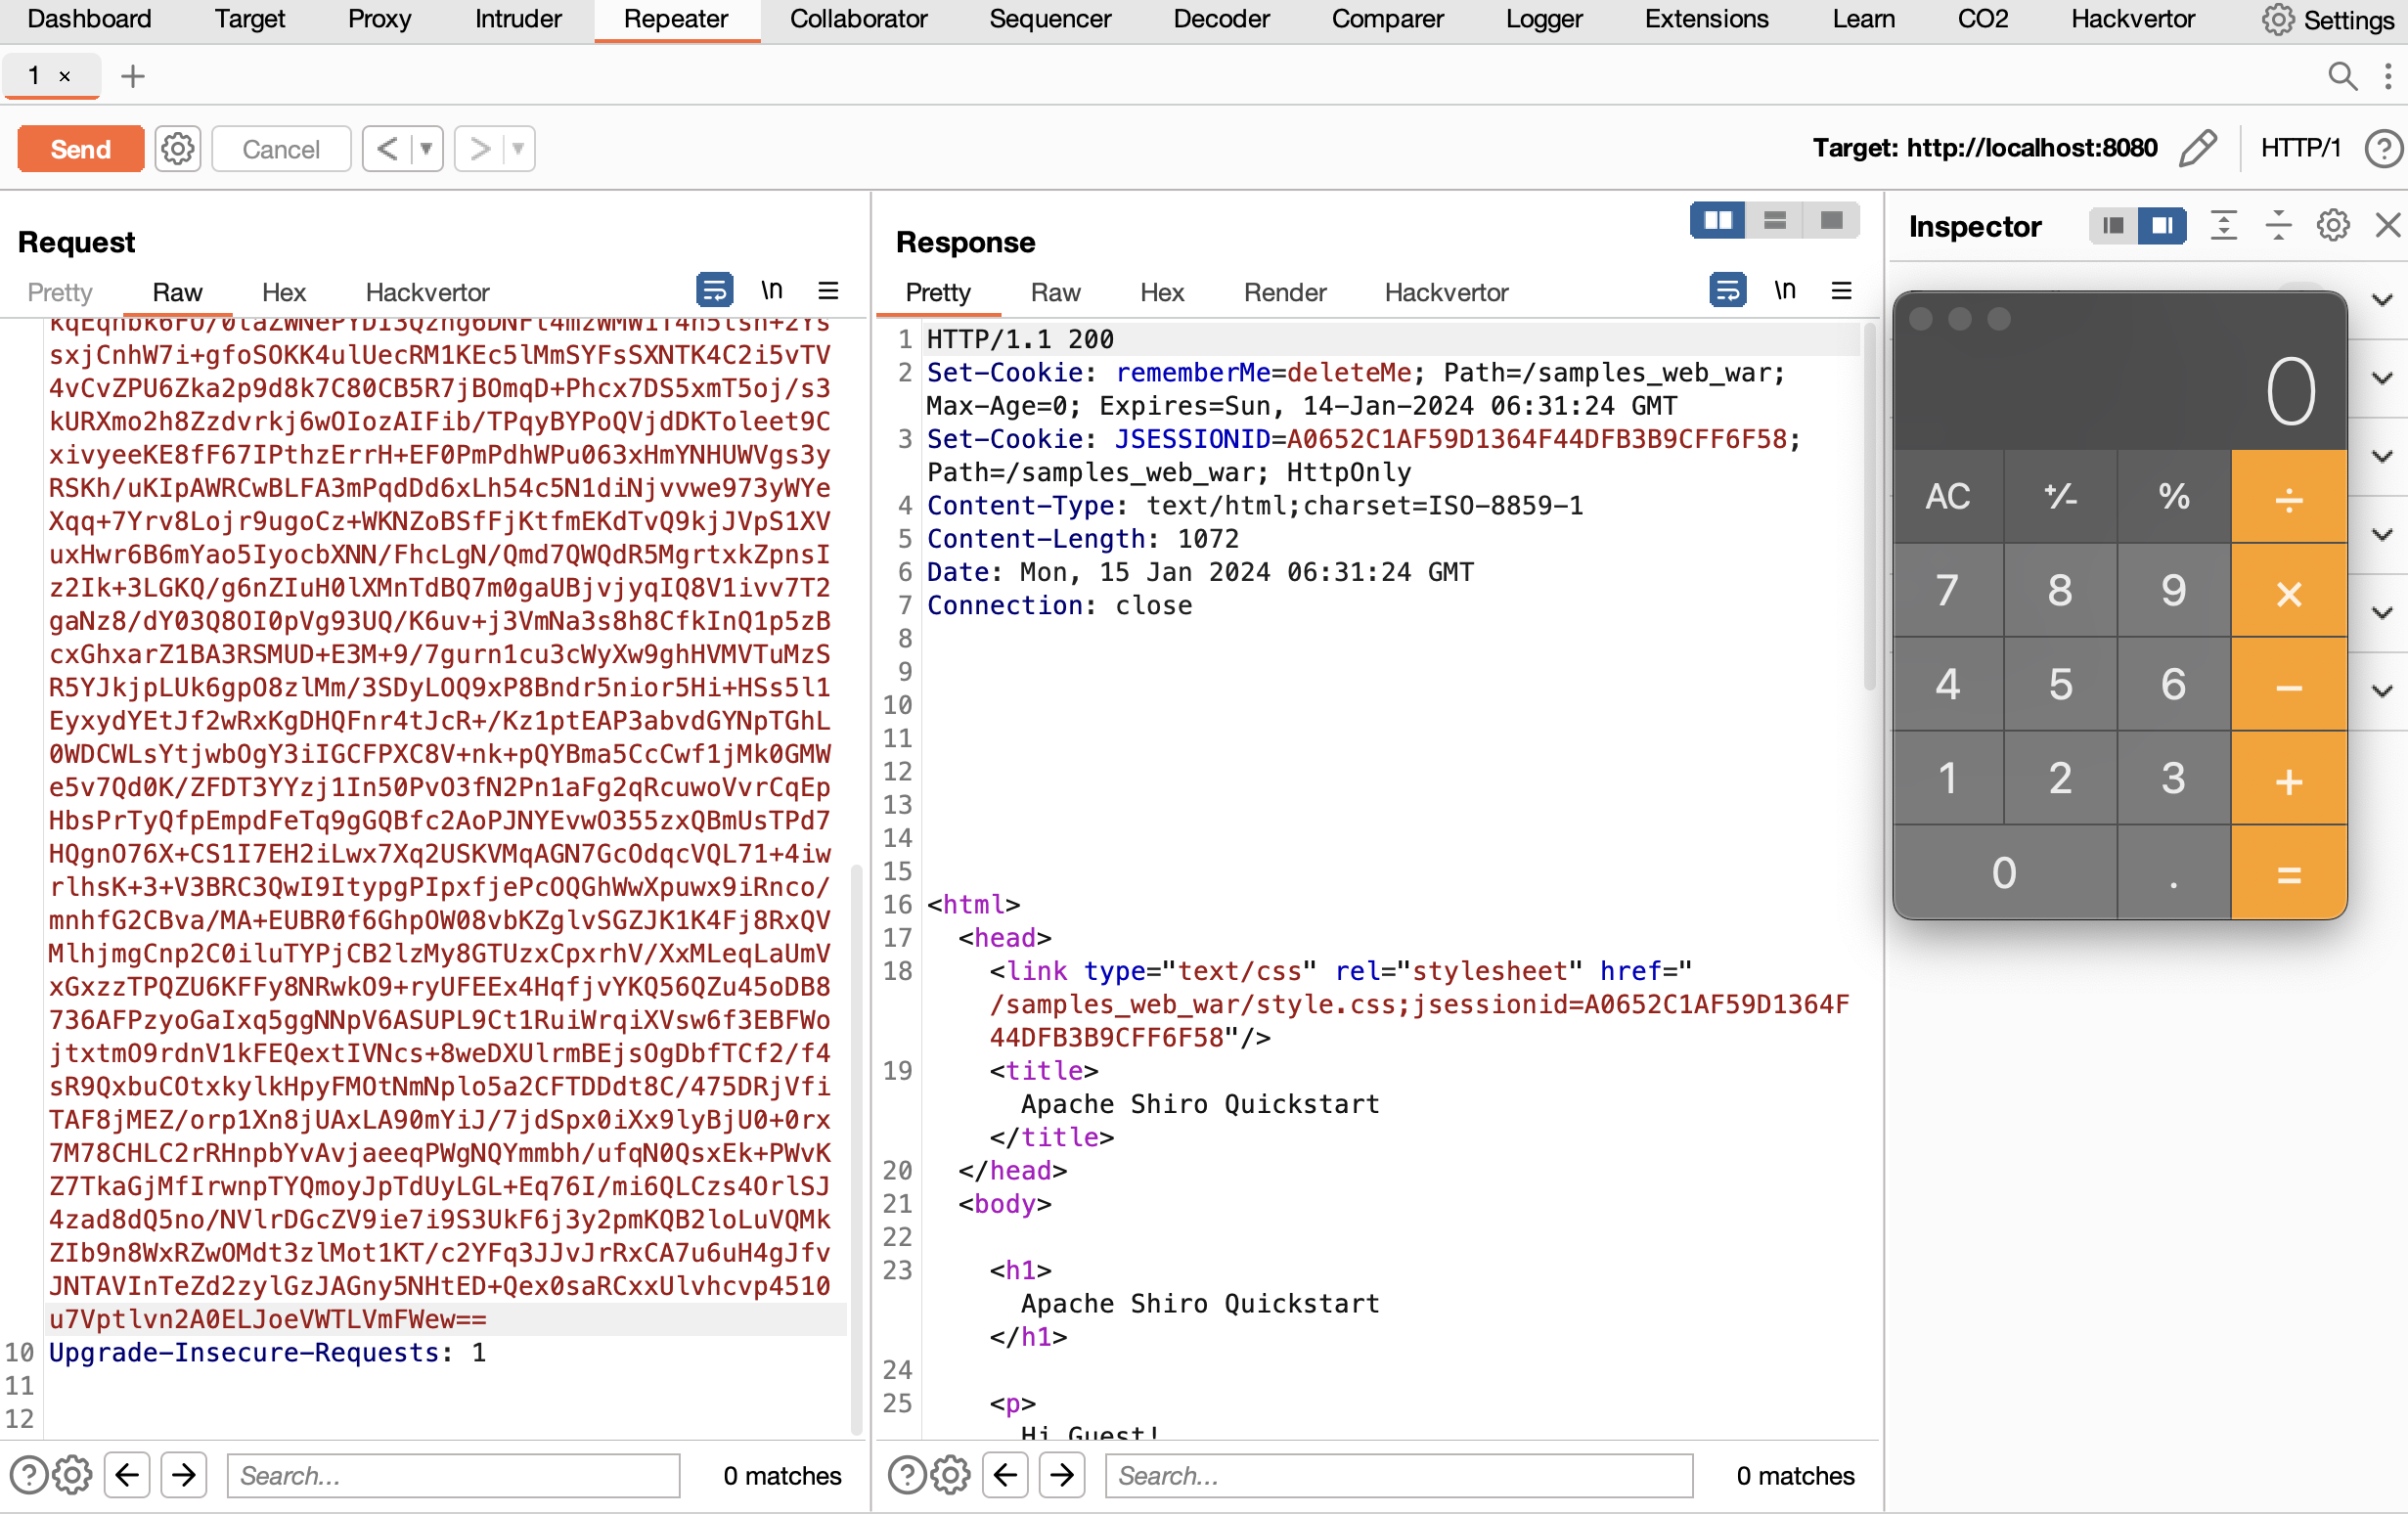The image size is (2408, 1514).
Task: Open request editor hamburger menu
Action: [828, 291]
